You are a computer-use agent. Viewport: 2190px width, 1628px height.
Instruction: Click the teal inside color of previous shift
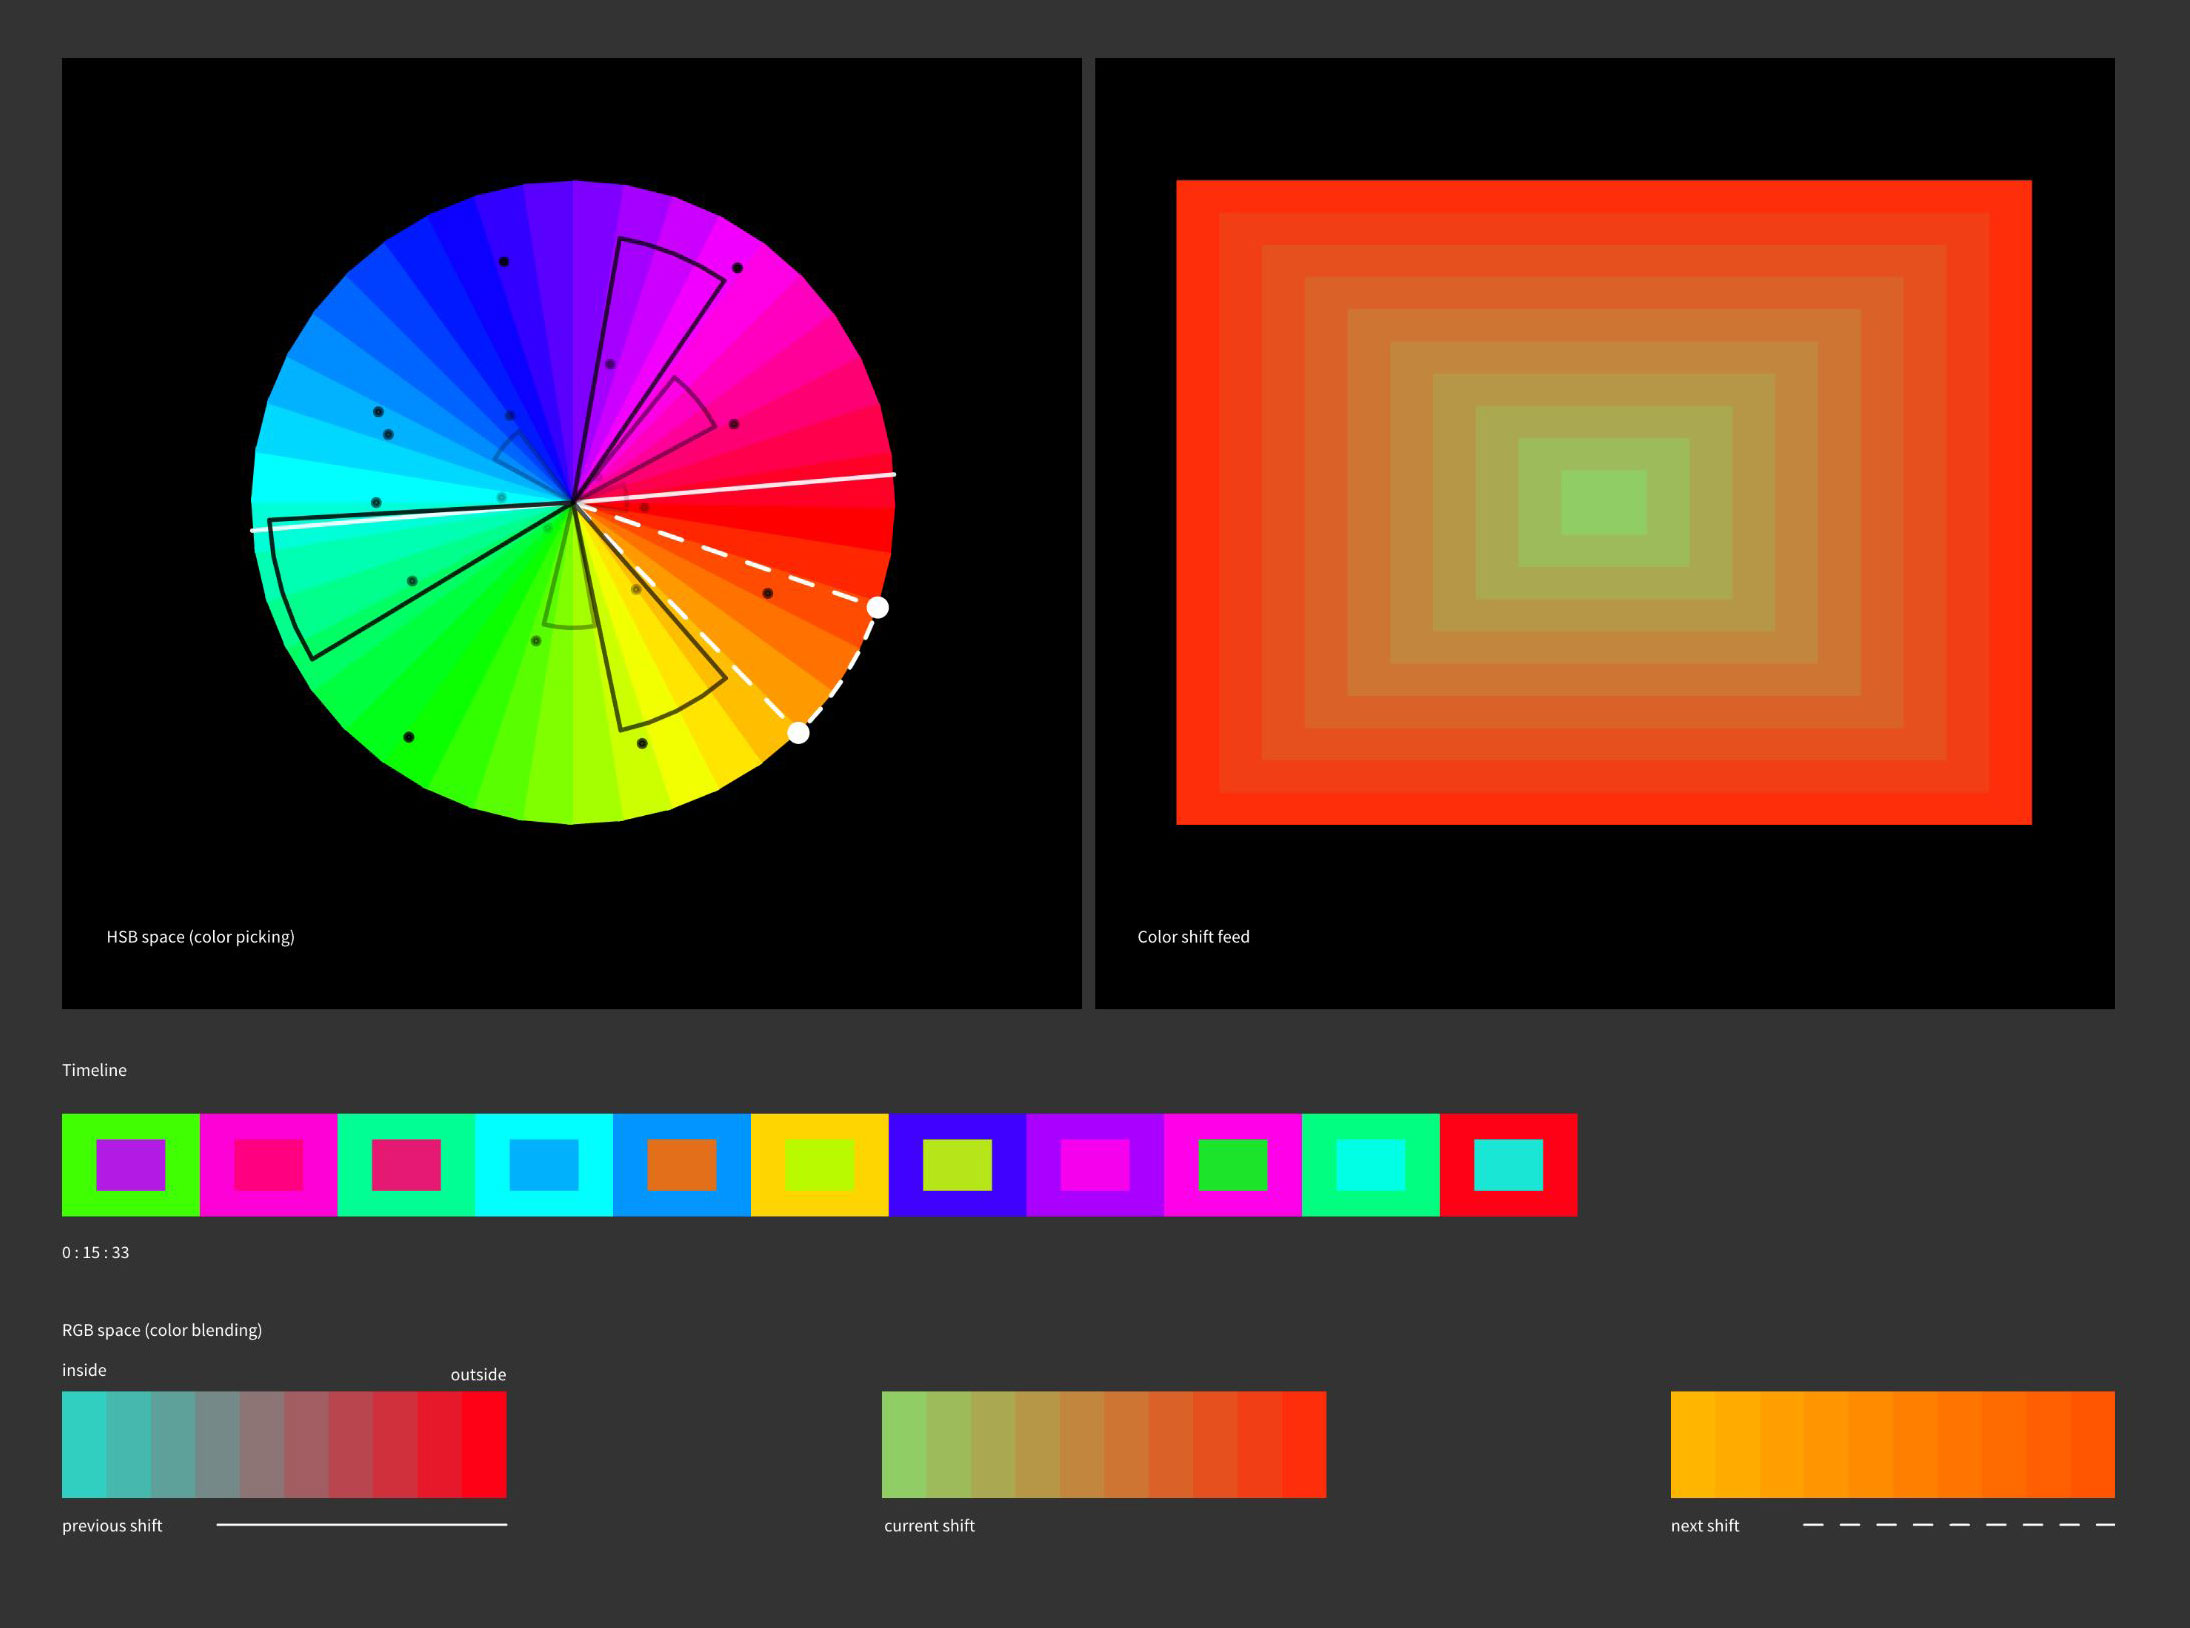pyautogui.click(x=84, y=1444)
